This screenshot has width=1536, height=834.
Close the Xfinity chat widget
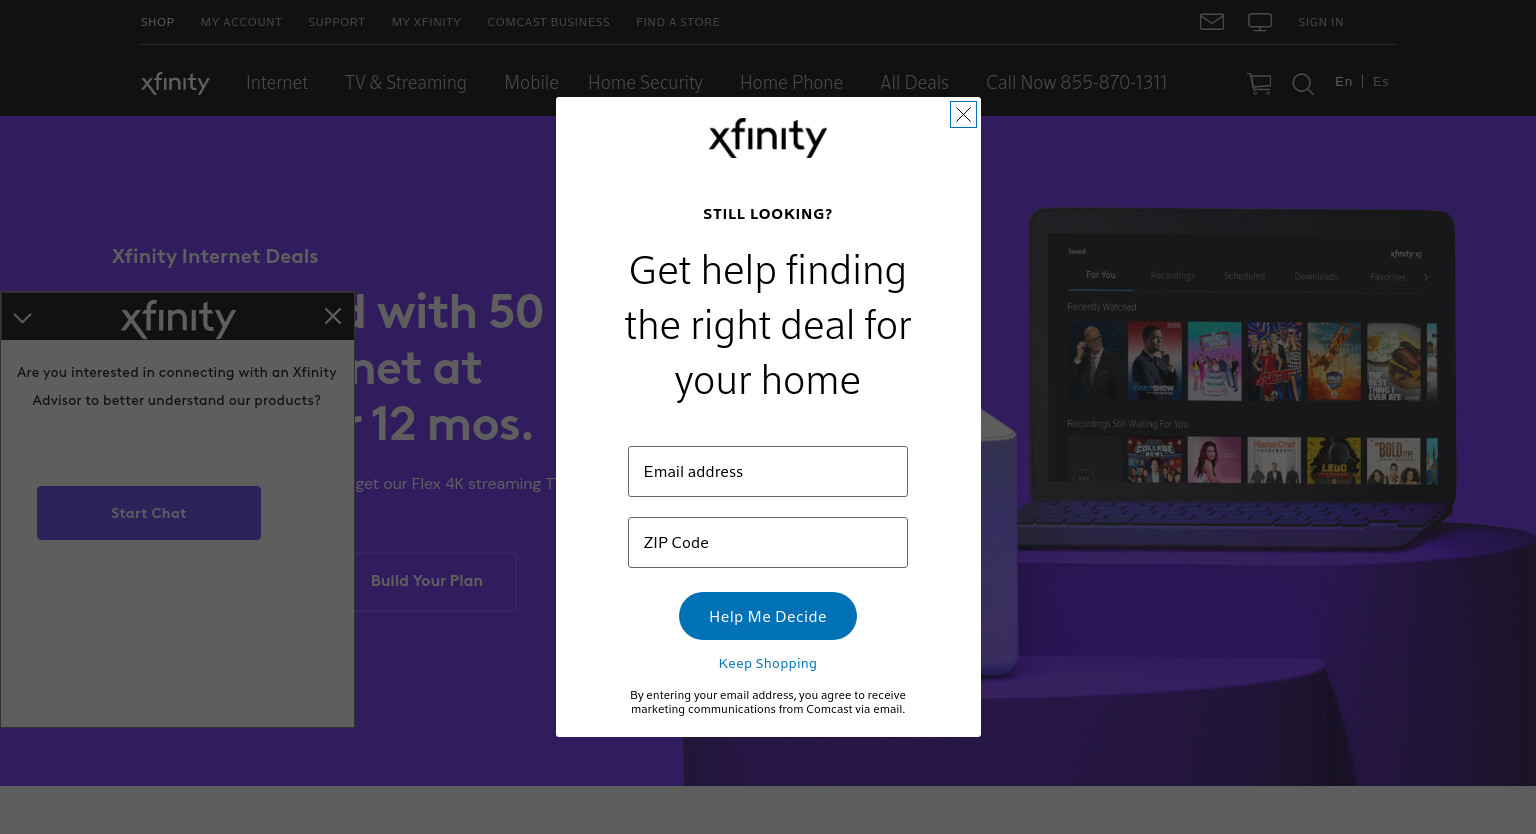point(333,316)
